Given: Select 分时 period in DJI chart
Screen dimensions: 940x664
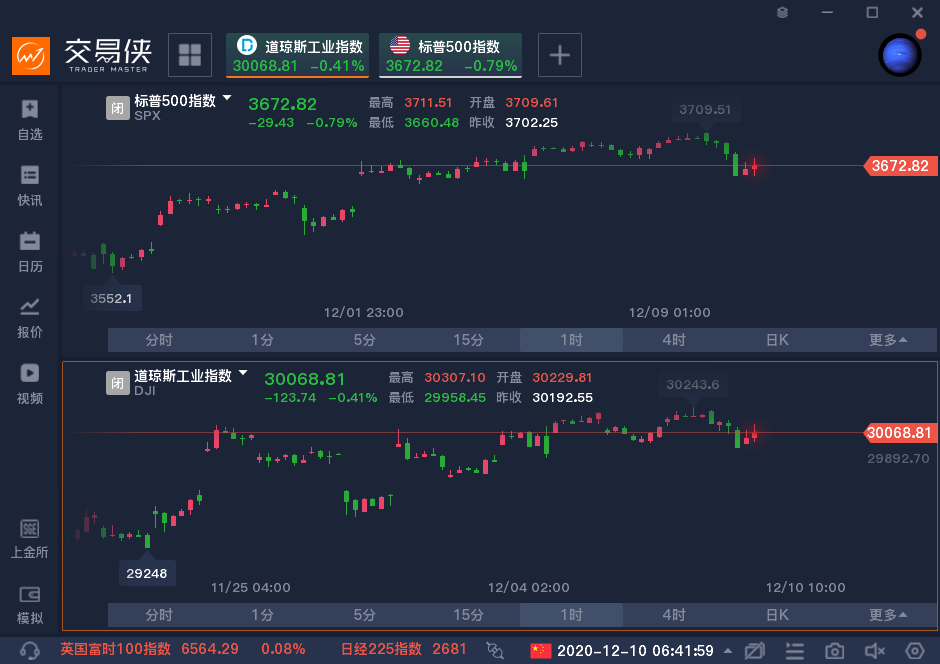Looking at the screenshot, I should 159,615.
